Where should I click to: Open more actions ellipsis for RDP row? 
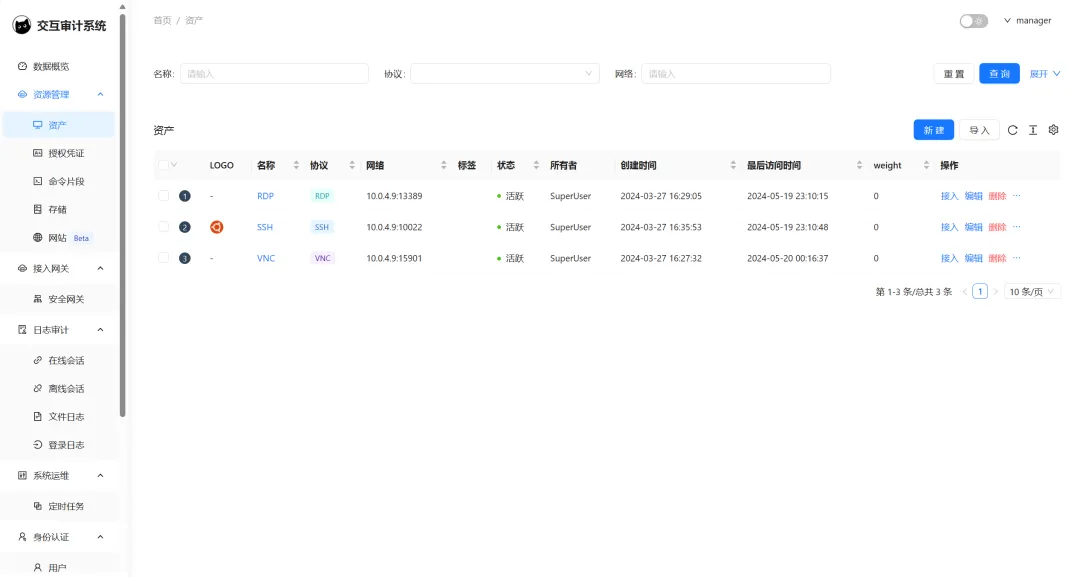(x=1017, y=196)
